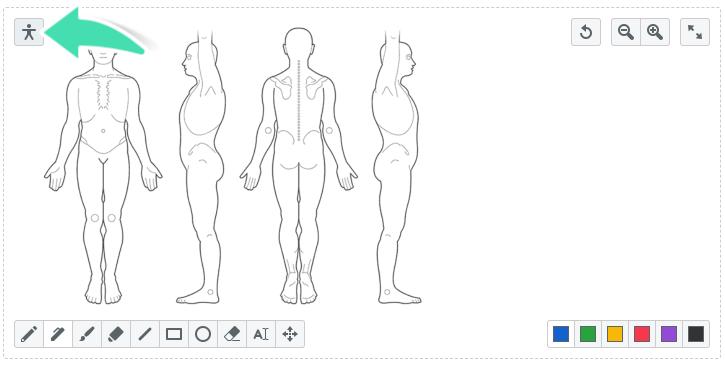The image size is (725, 366).
Task: Expand canvas to fullscreen
Action: [x=695, y=32]
